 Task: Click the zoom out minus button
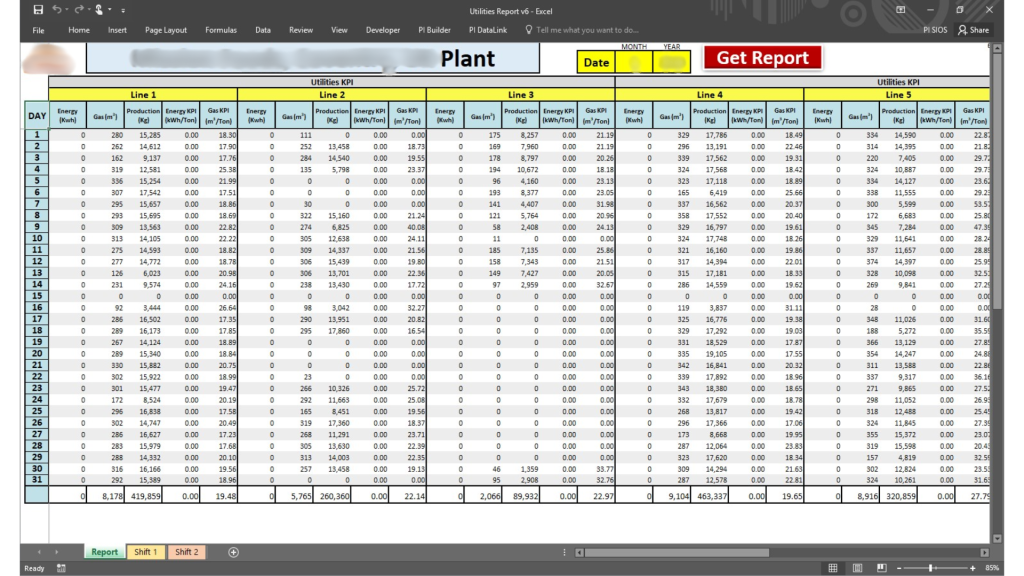[899, 568]
